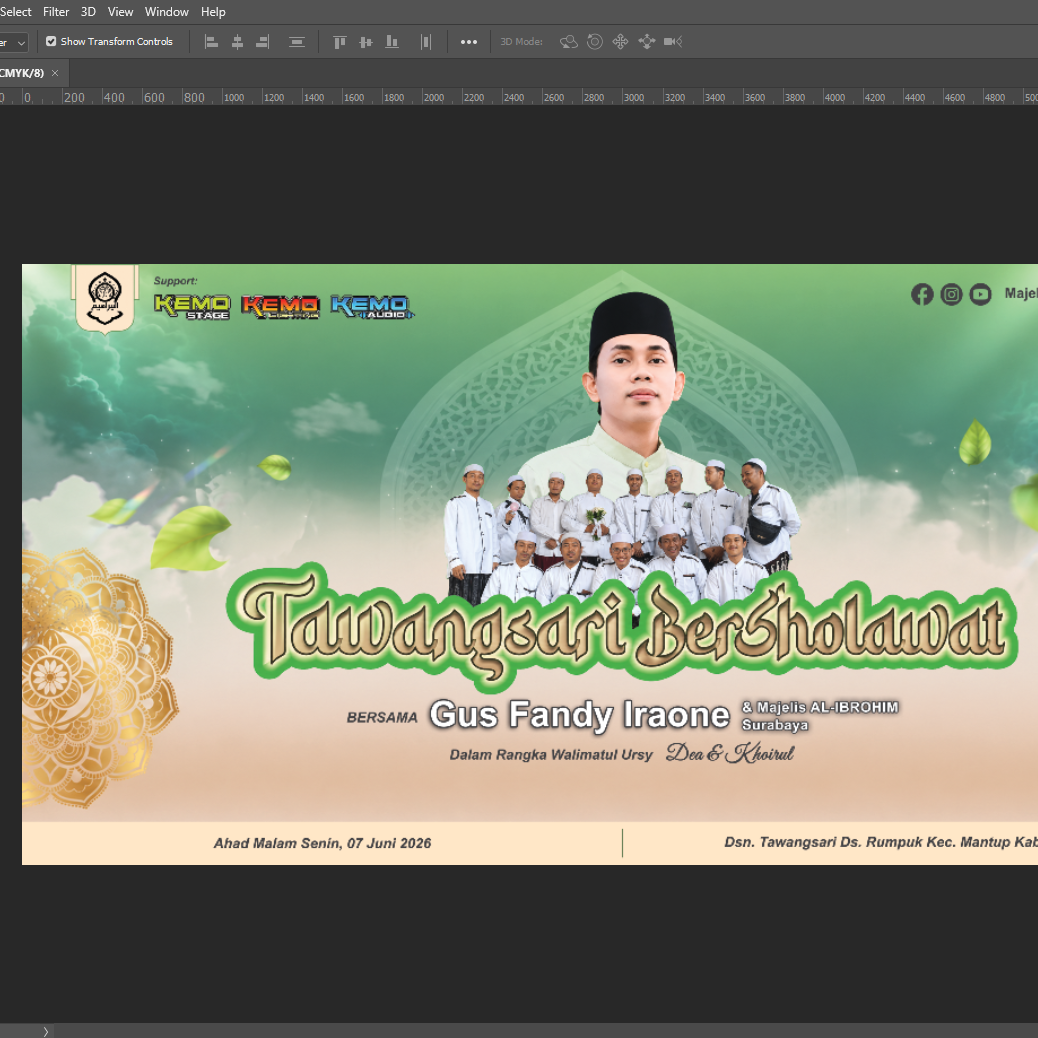The height and width of the screenshot is (1038, 1038).
Task: Expand the status bar arrow at bottom
Action: coord(46,1031)
